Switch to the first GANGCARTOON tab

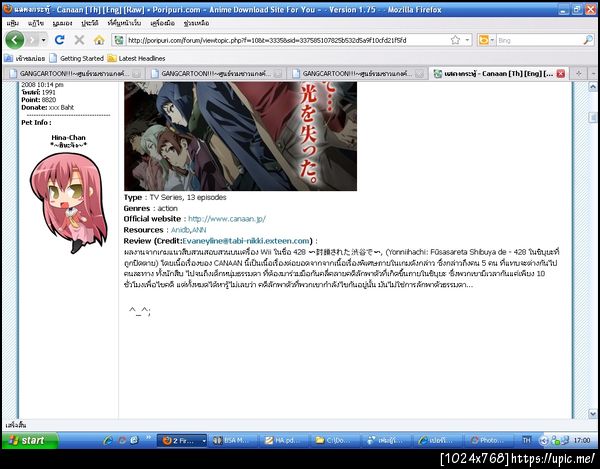pyautogui.click(x=73, y=73)
